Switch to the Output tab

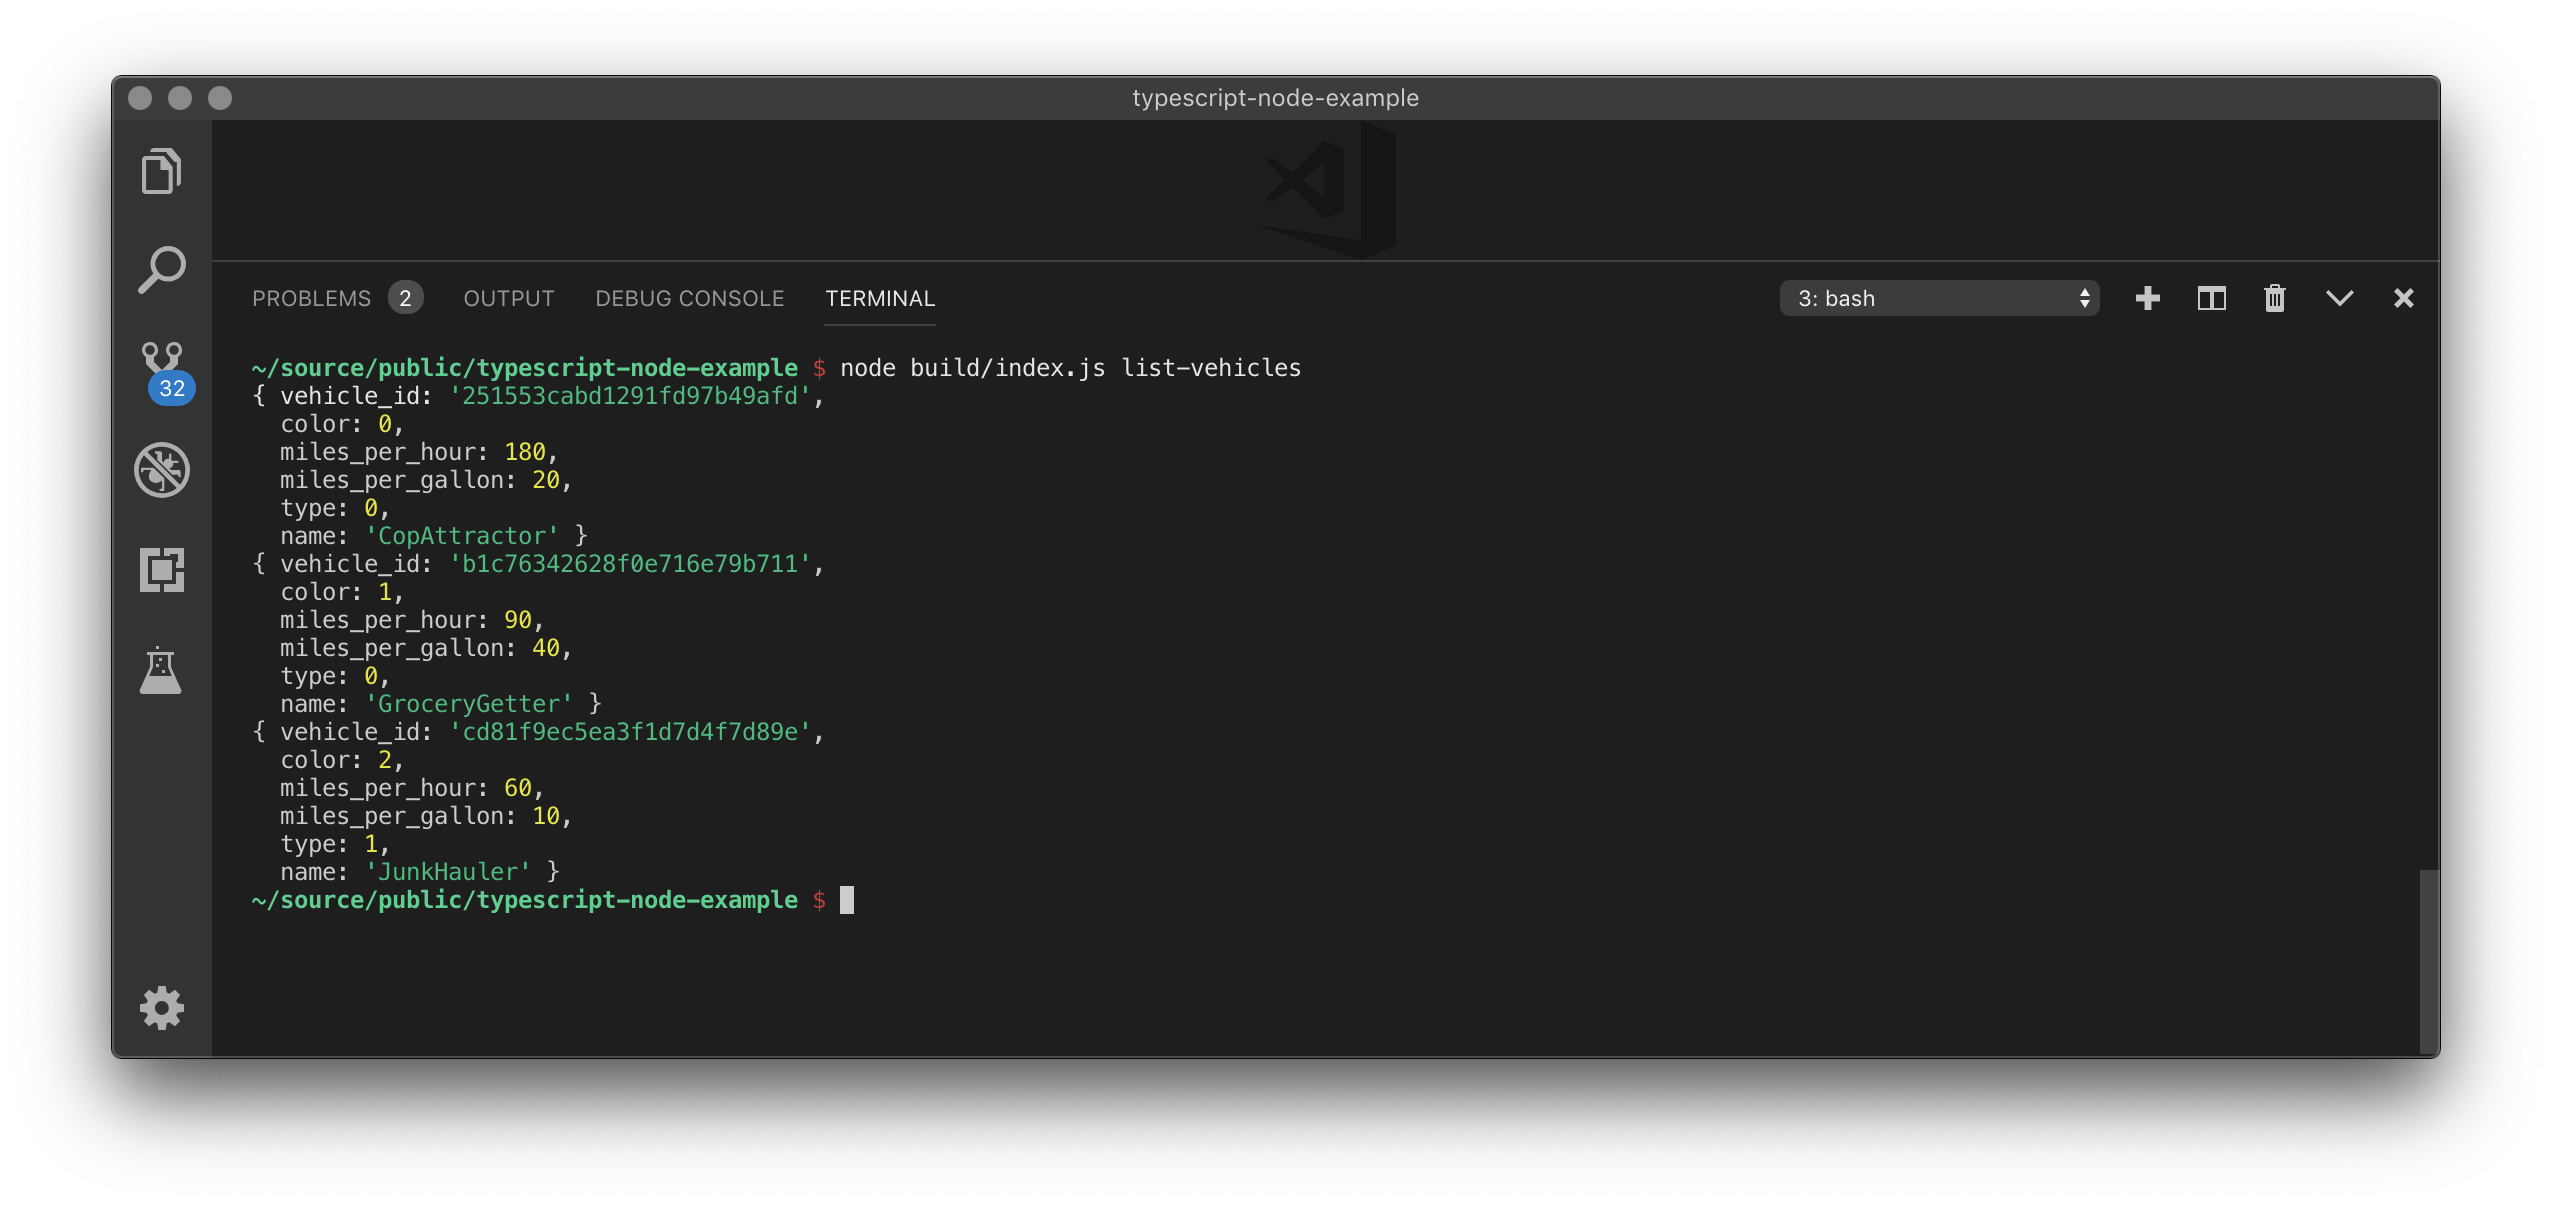(508, 298)
